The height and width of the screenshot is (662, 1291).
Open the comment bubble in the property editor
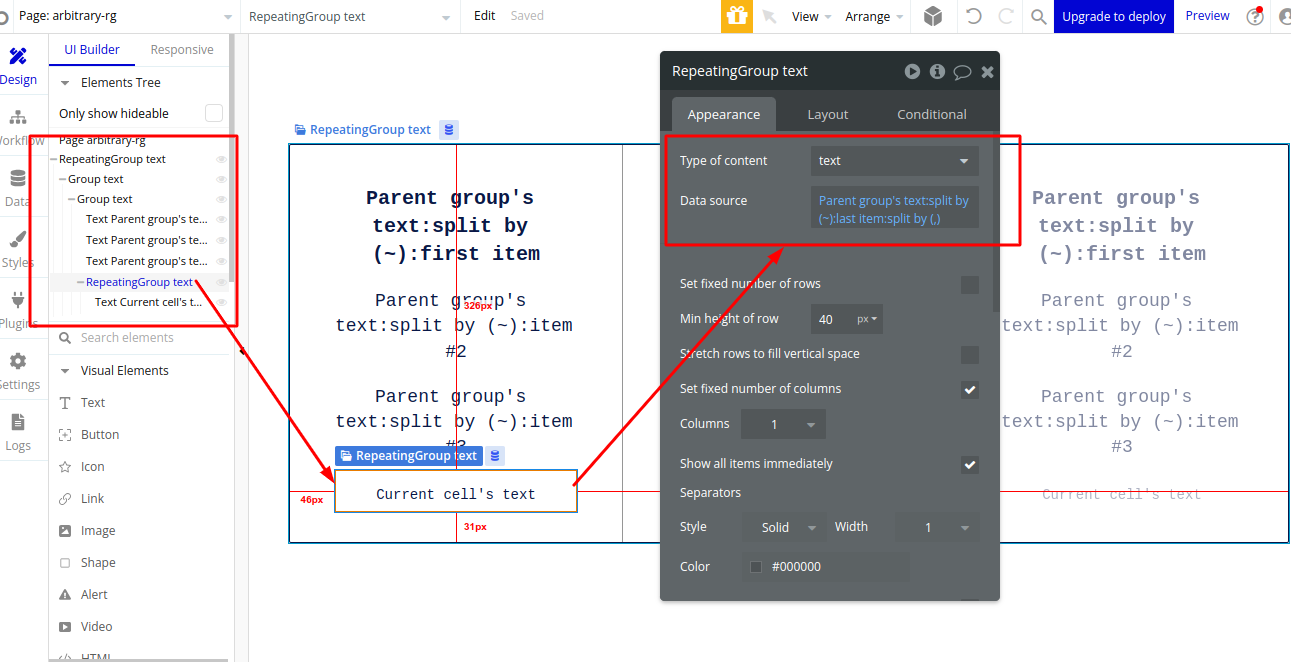[x=962, y=72]
